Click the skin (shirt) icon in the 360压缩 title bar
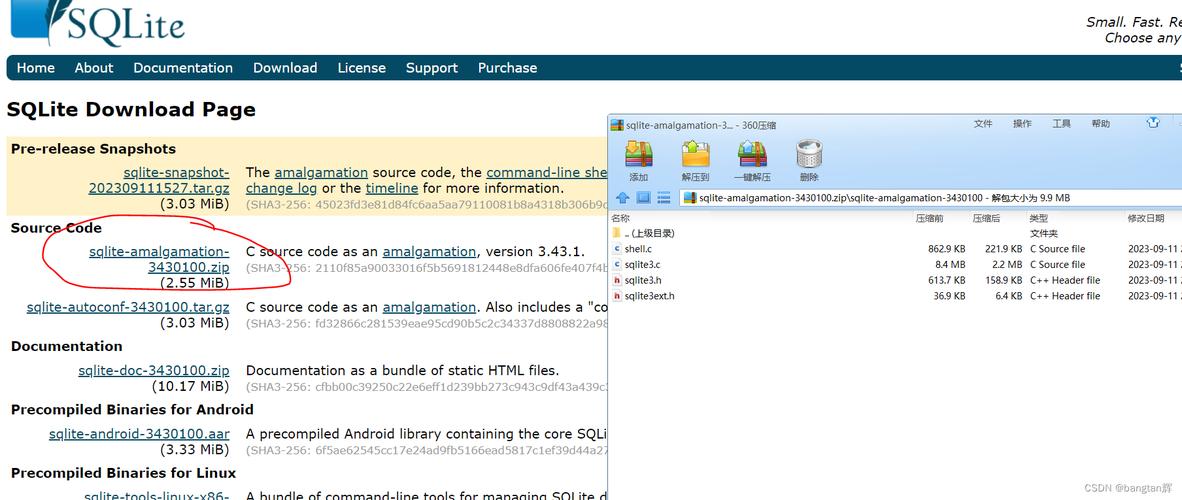1182x500 pixels. click(x=1153, y=122)
